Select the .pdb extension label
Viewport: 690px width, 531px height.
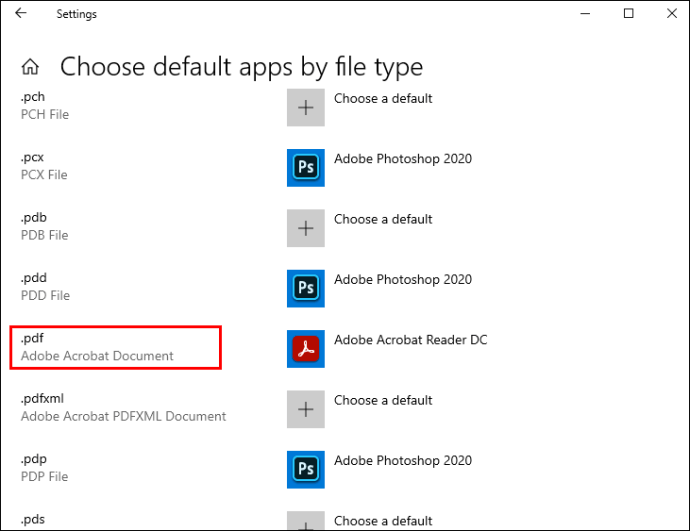point(33,217)
